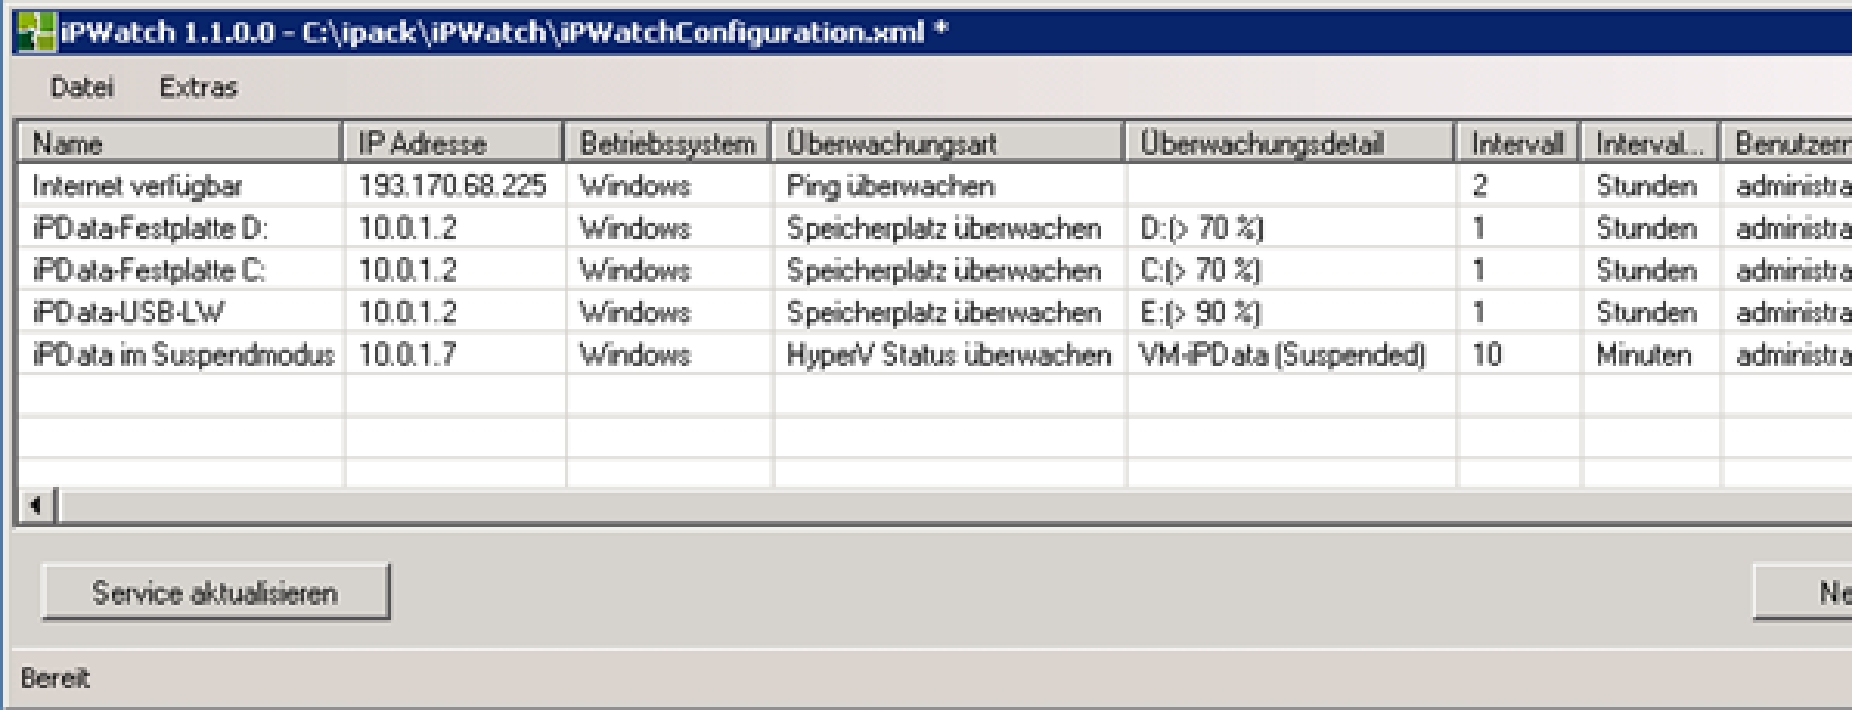The image size is (1852, 710).
Task: Select the iPData-Festplatte D: entry
Action: point(150,228)
